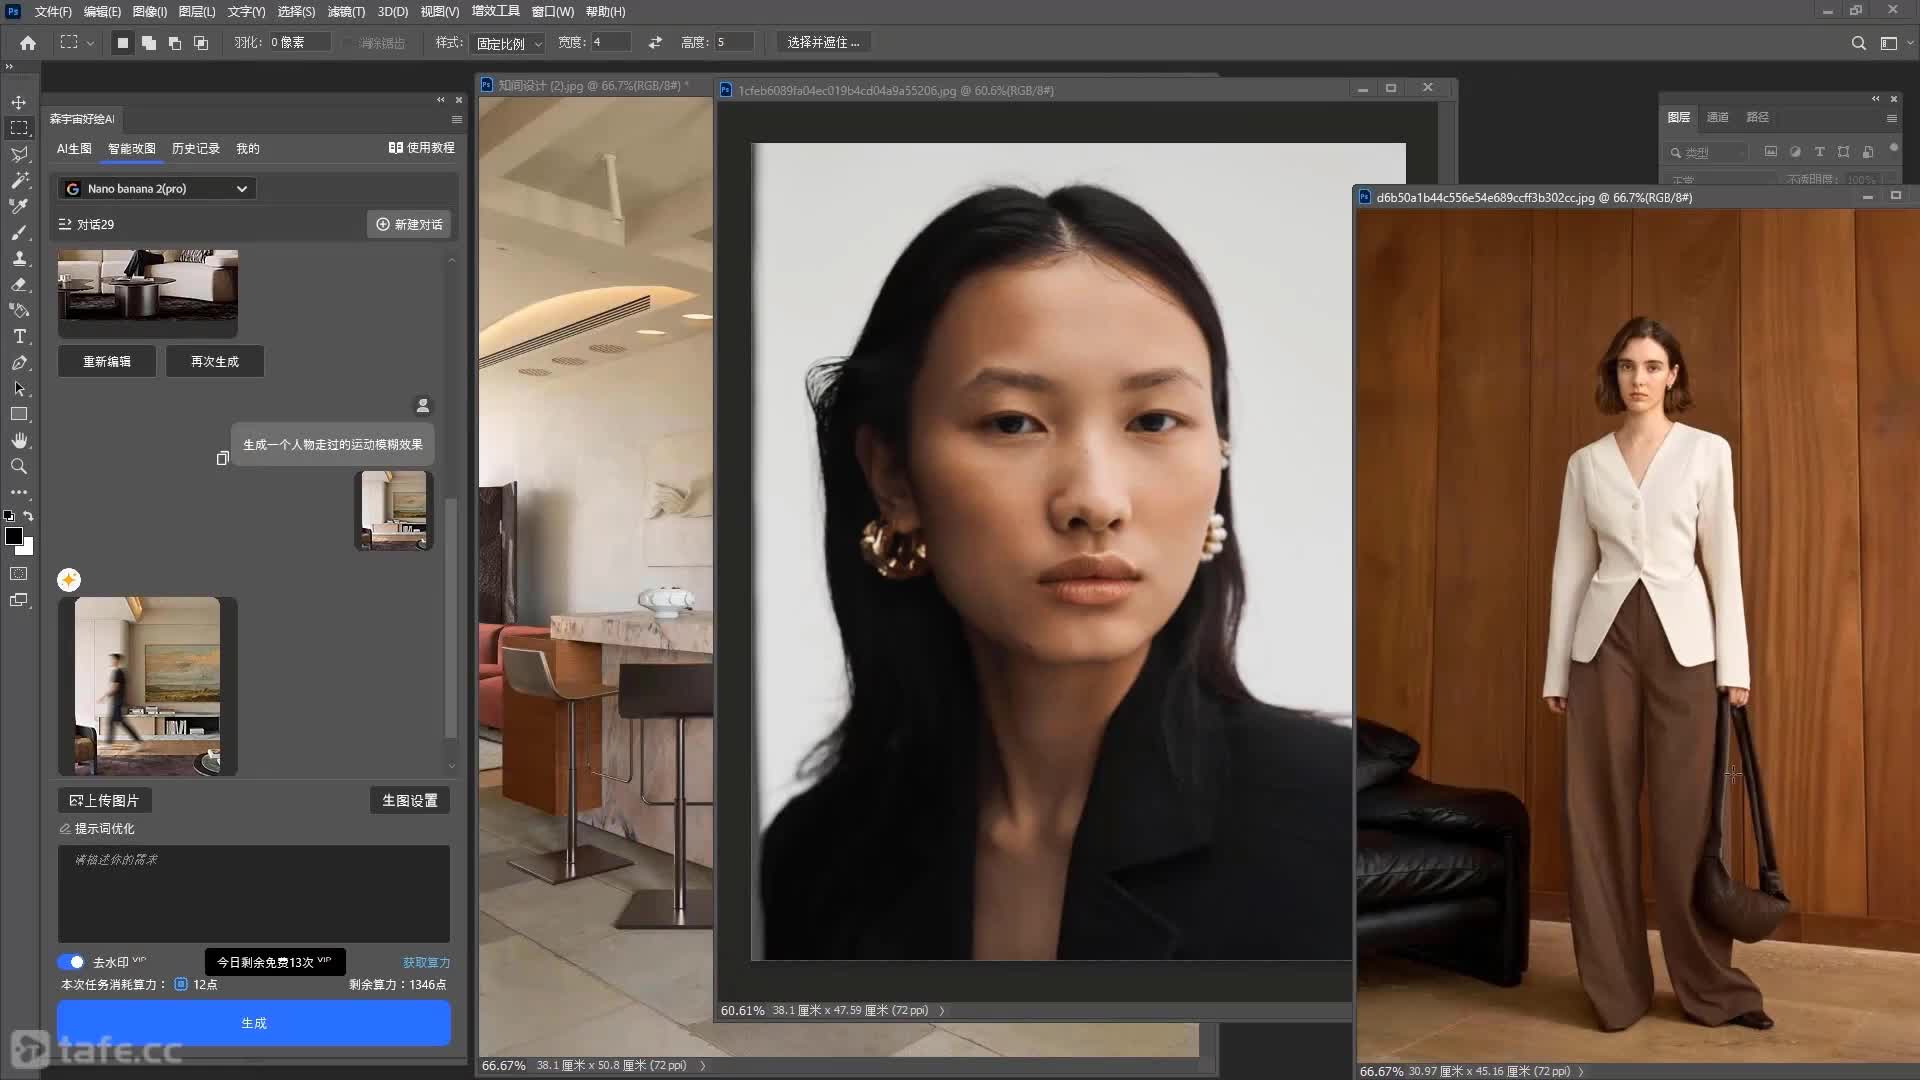This screenshot has width=1920, height=1080.
Task: Click the swap width and height icon
Action: [655, 43]
